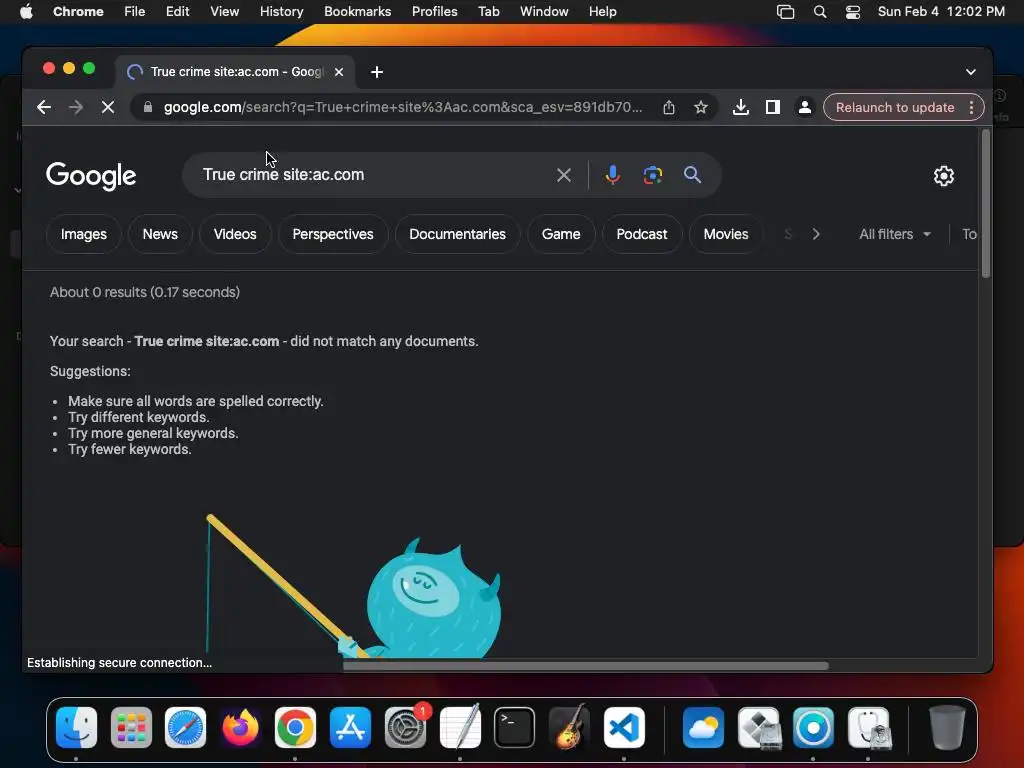Open Spotlight search in menu bar
Viewport: 1024px width, 768px height.
pyautogui.click(x=820, y=12)
